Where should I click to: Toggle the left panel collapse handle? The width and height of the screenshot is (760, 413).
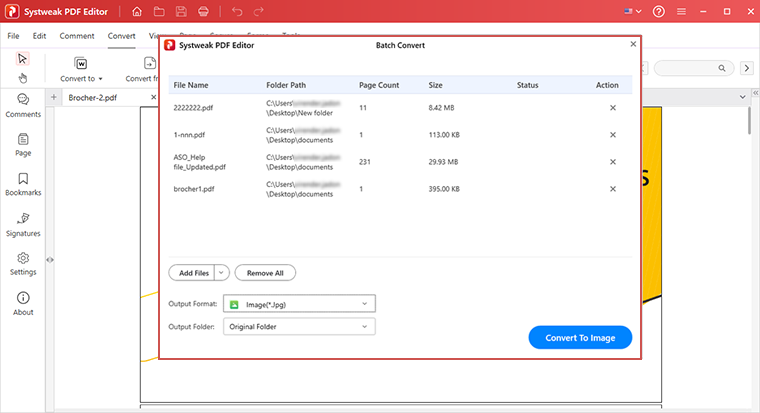[x=50, y=260]
